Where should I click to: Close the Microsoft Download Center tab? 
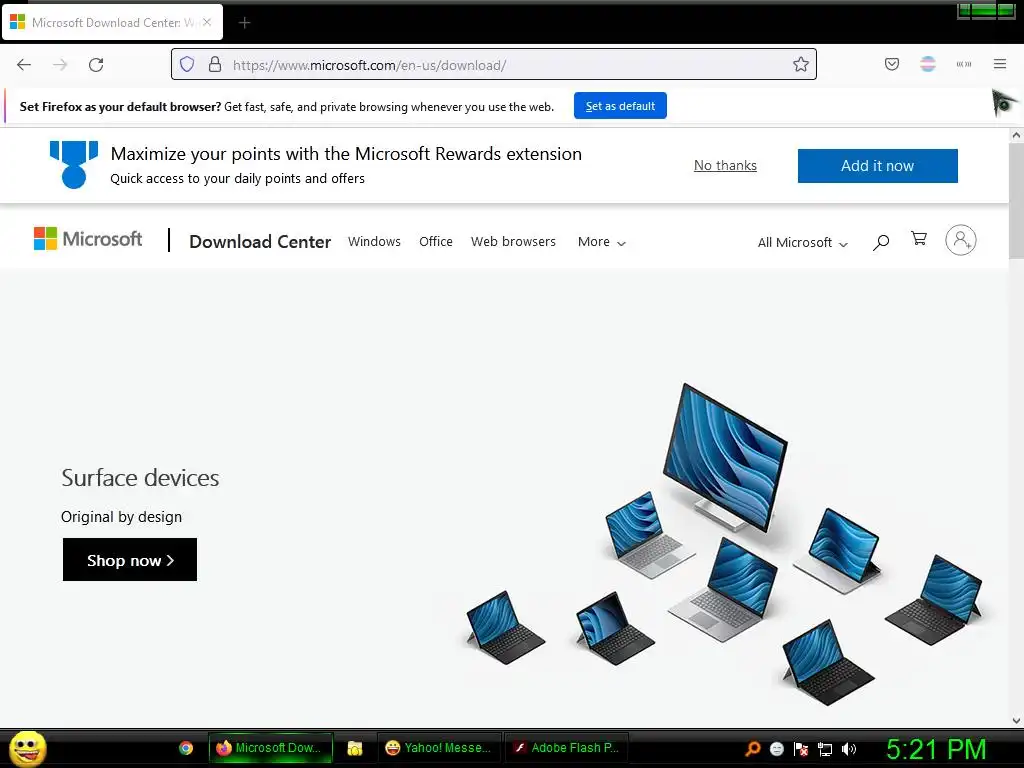[207, 22]
